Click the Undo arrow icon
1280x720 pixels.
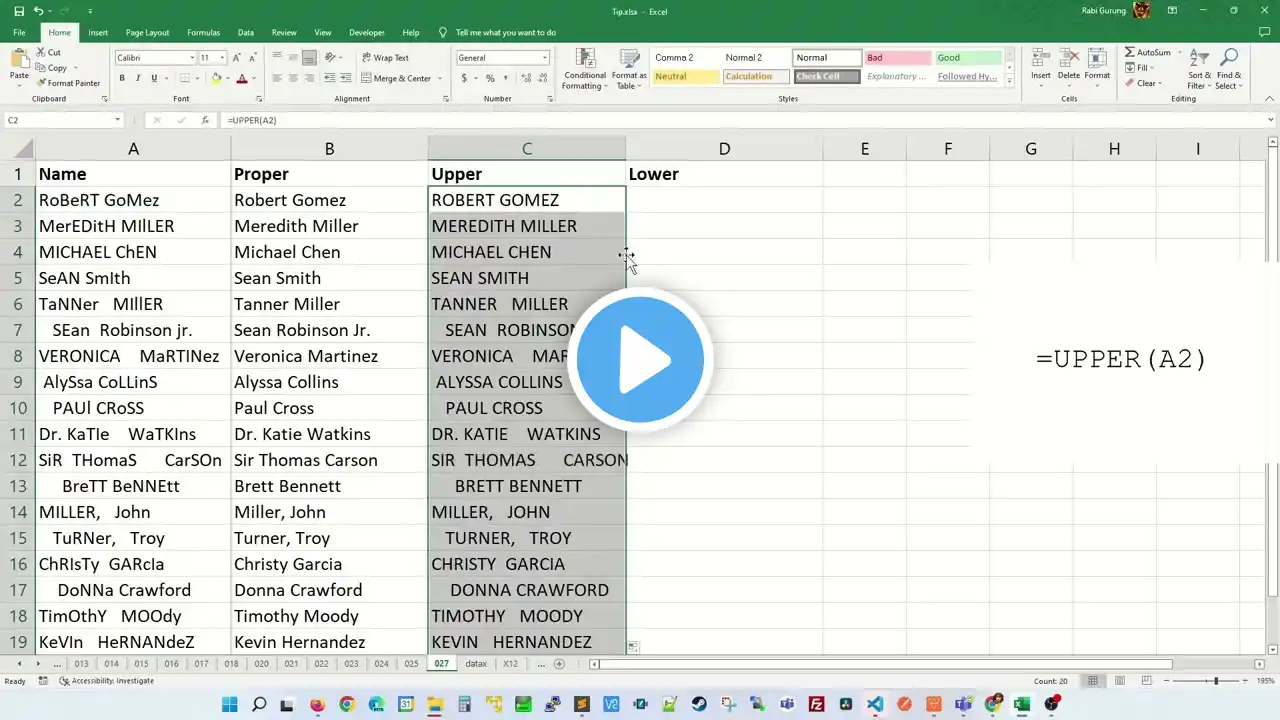click(x=39, y=11)
